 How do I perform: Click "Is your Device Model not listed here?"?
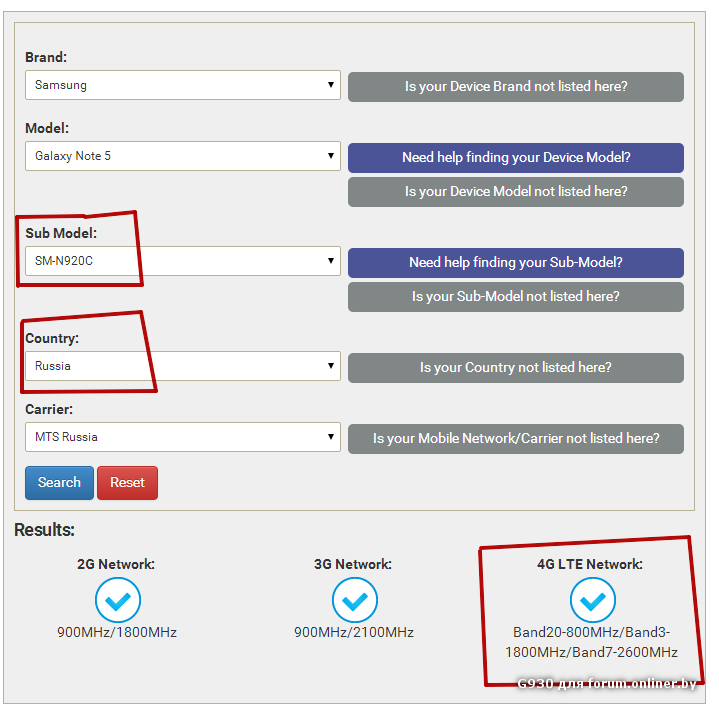point(516,192)
